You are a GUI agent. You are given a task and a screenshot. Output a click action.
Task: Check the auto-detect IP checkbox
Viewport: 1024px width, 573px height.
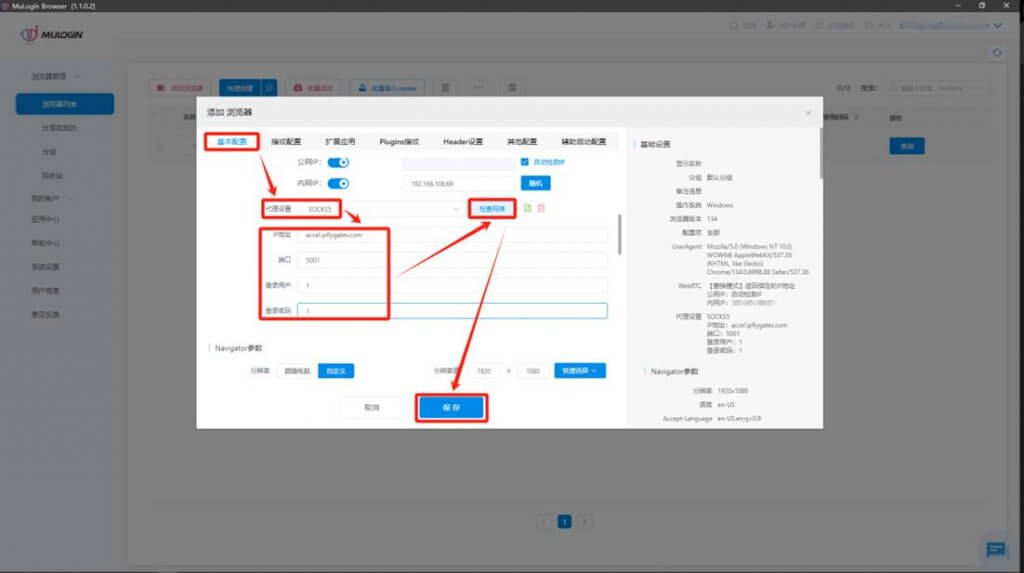point(524,162)
